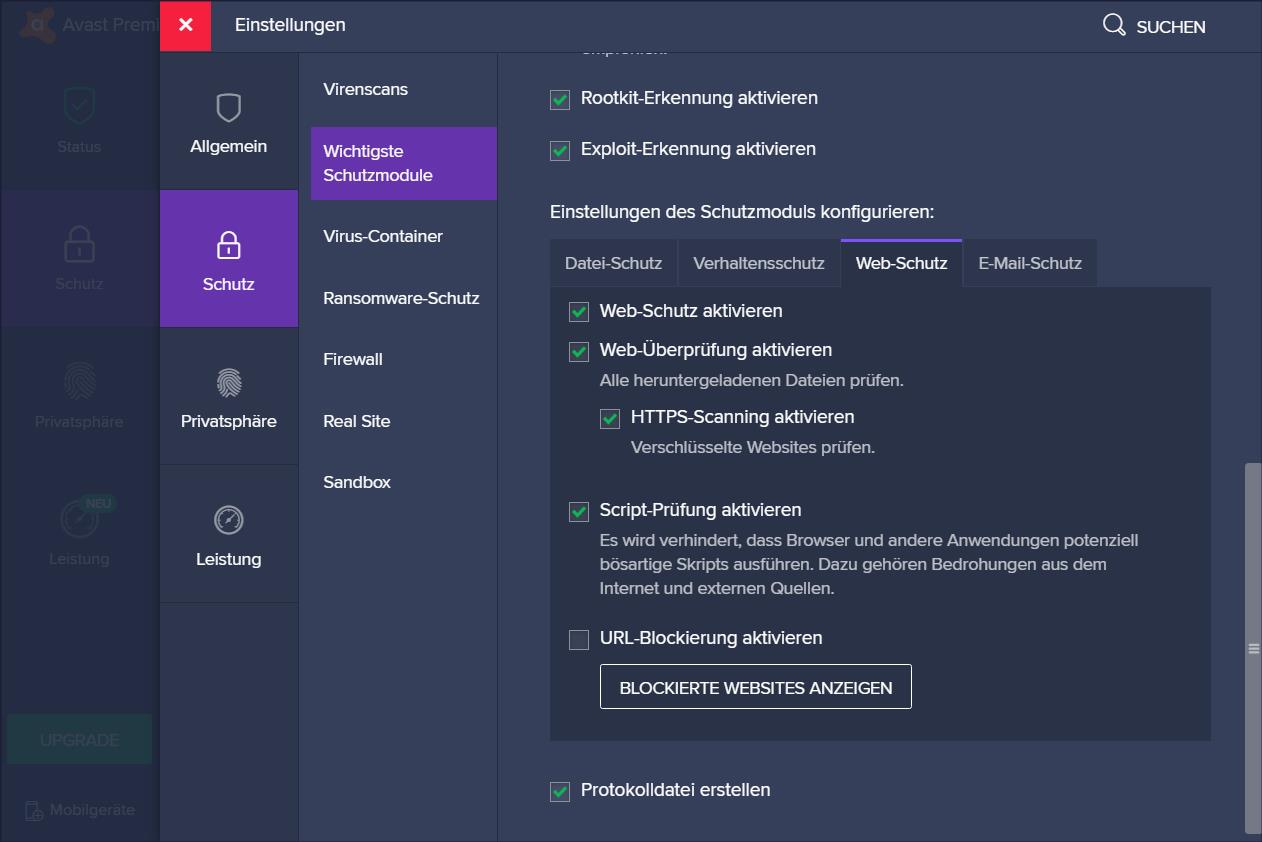Click the search magnifier icon

coord(1114,25)
